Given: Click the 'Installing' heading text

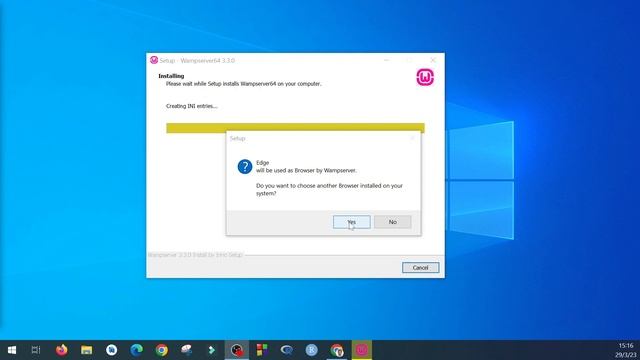Looking at the screenshot, I should pos(171,76).
